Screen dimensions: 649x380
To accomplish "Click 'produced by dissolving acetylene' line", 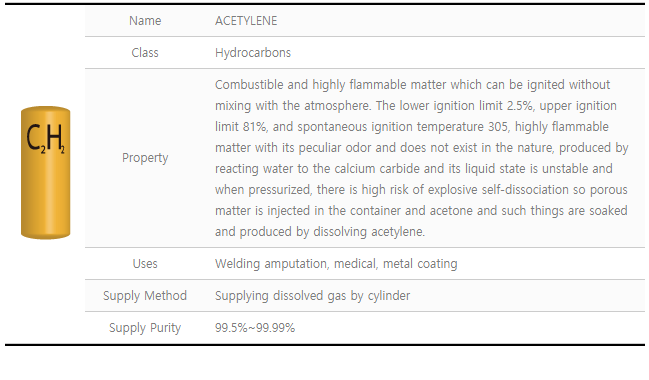I will [320, 232].
